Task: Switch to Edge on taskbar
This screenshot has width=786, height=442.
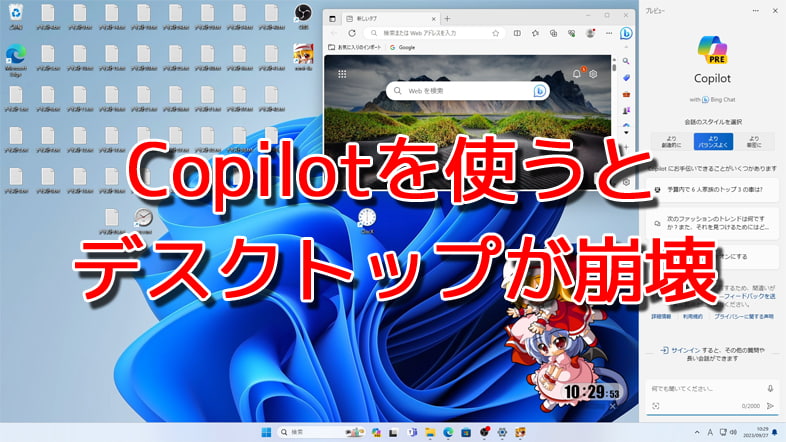Action: coord(448,432)
